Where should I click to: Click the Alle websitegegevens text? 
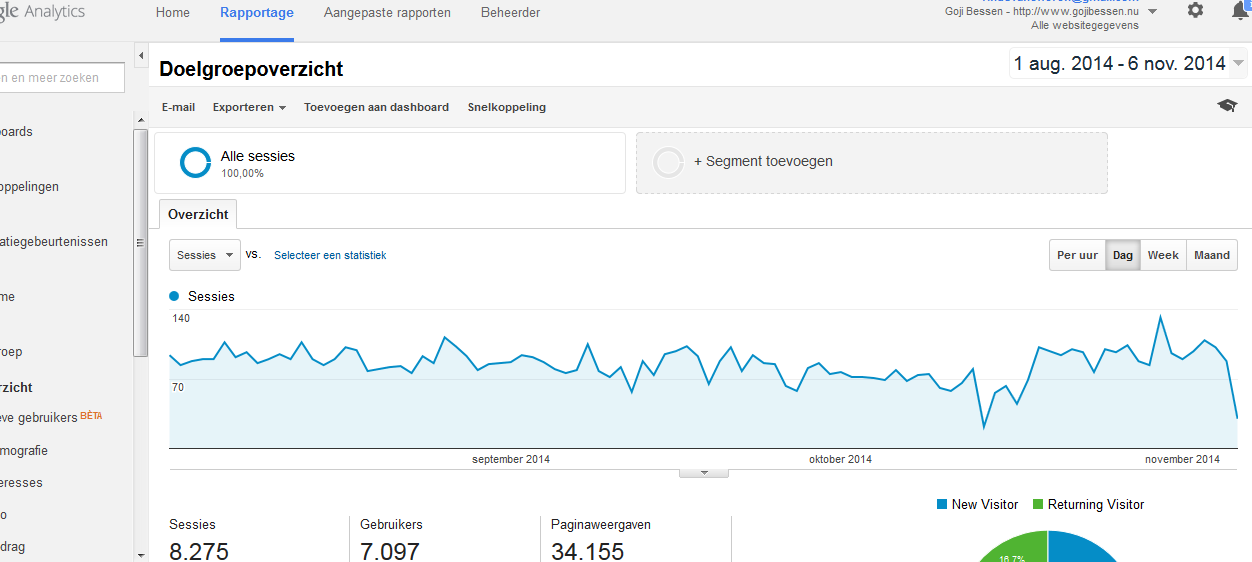(x=1084, y=25)
